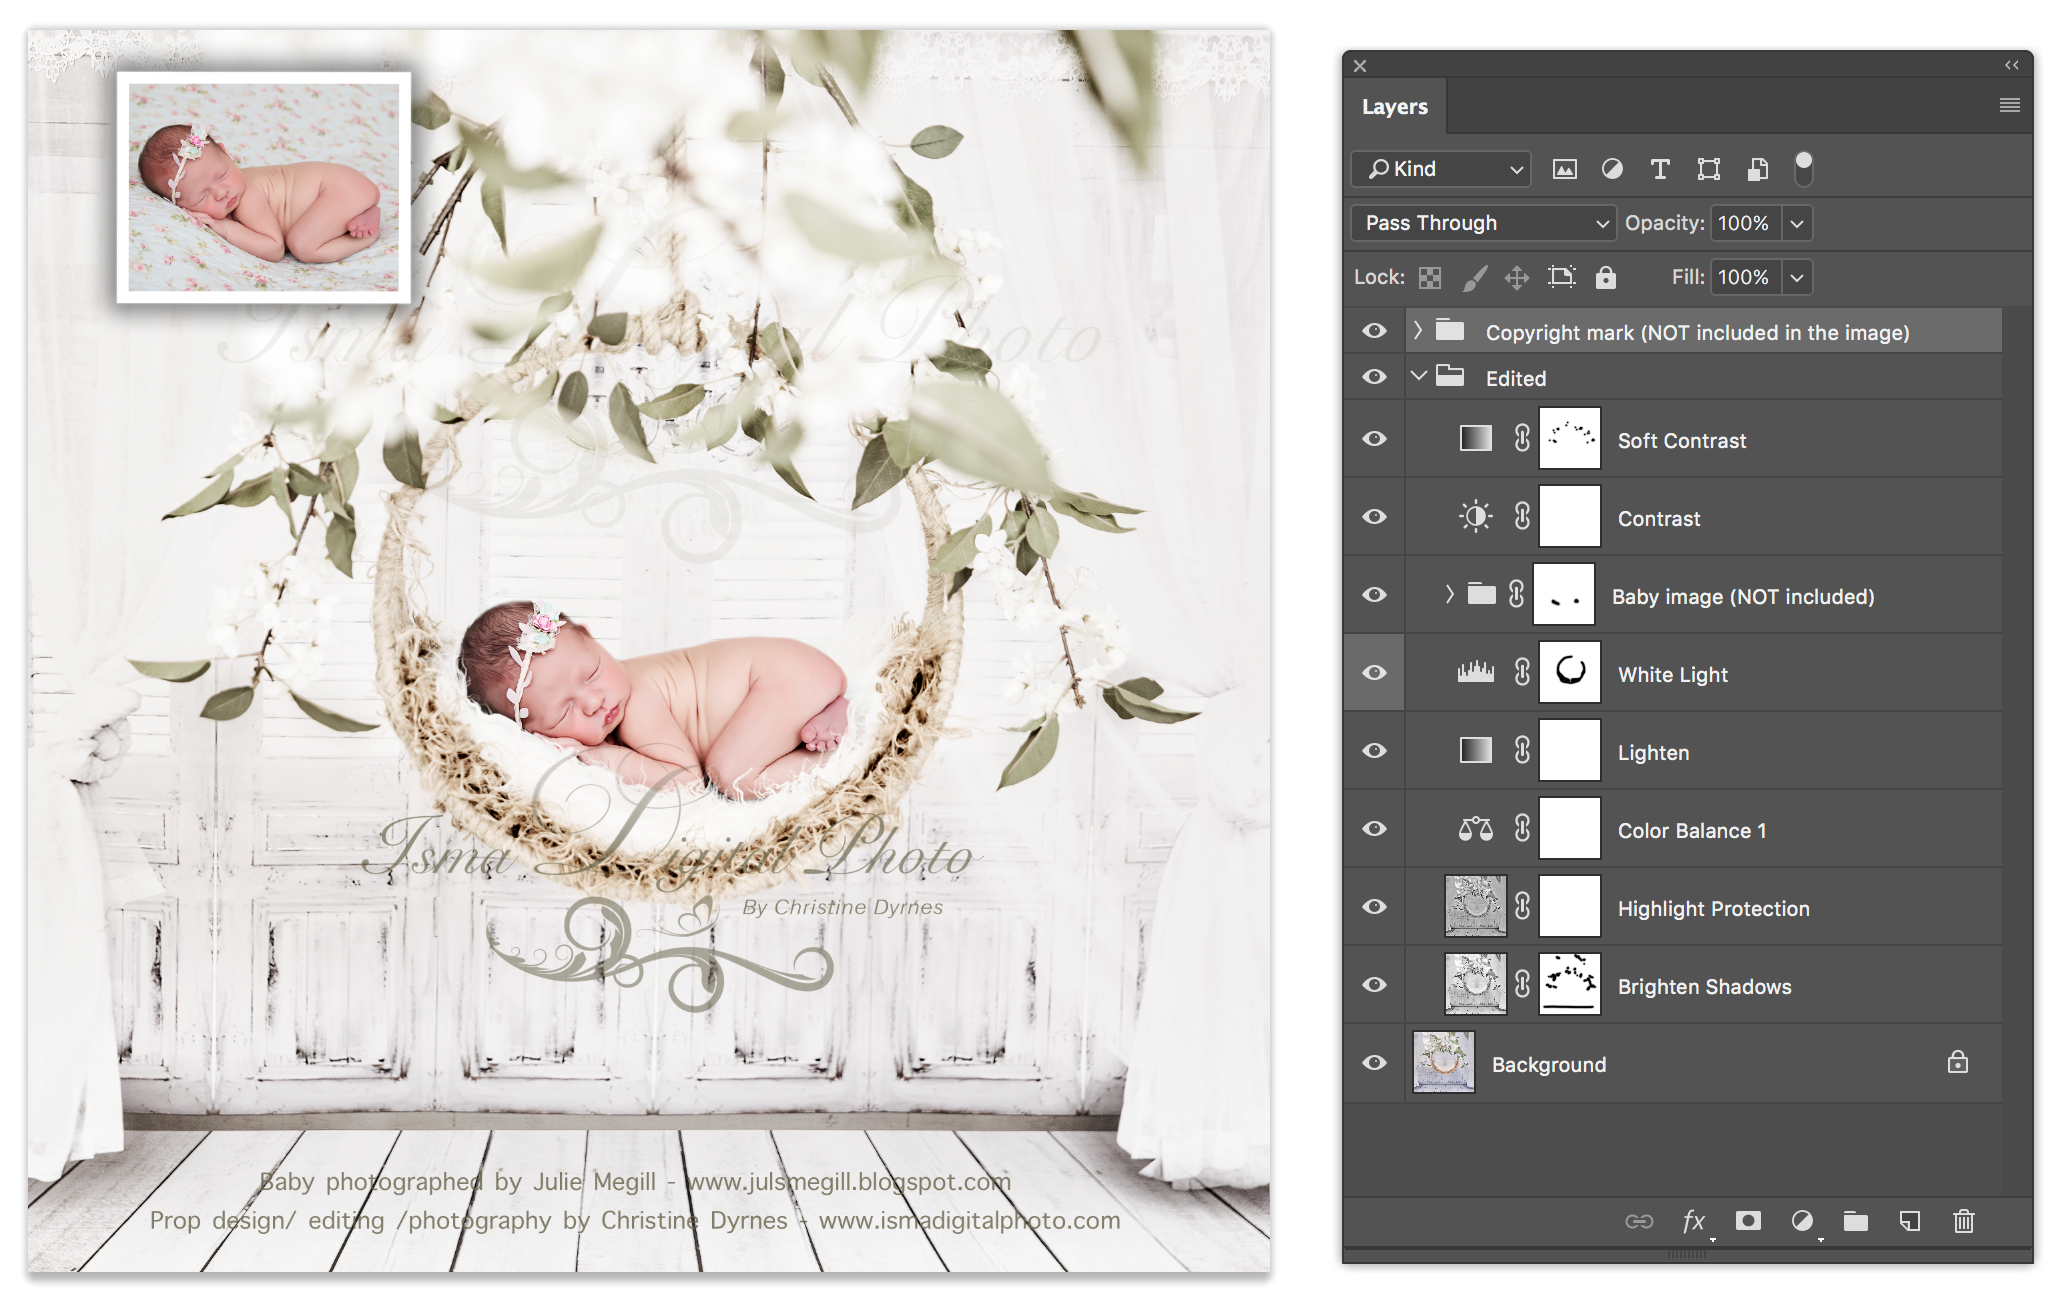This screenshot has width=2064, height=1304.
Task: Click the Opacity 100% value field
Action: [x=1746, y=223]
